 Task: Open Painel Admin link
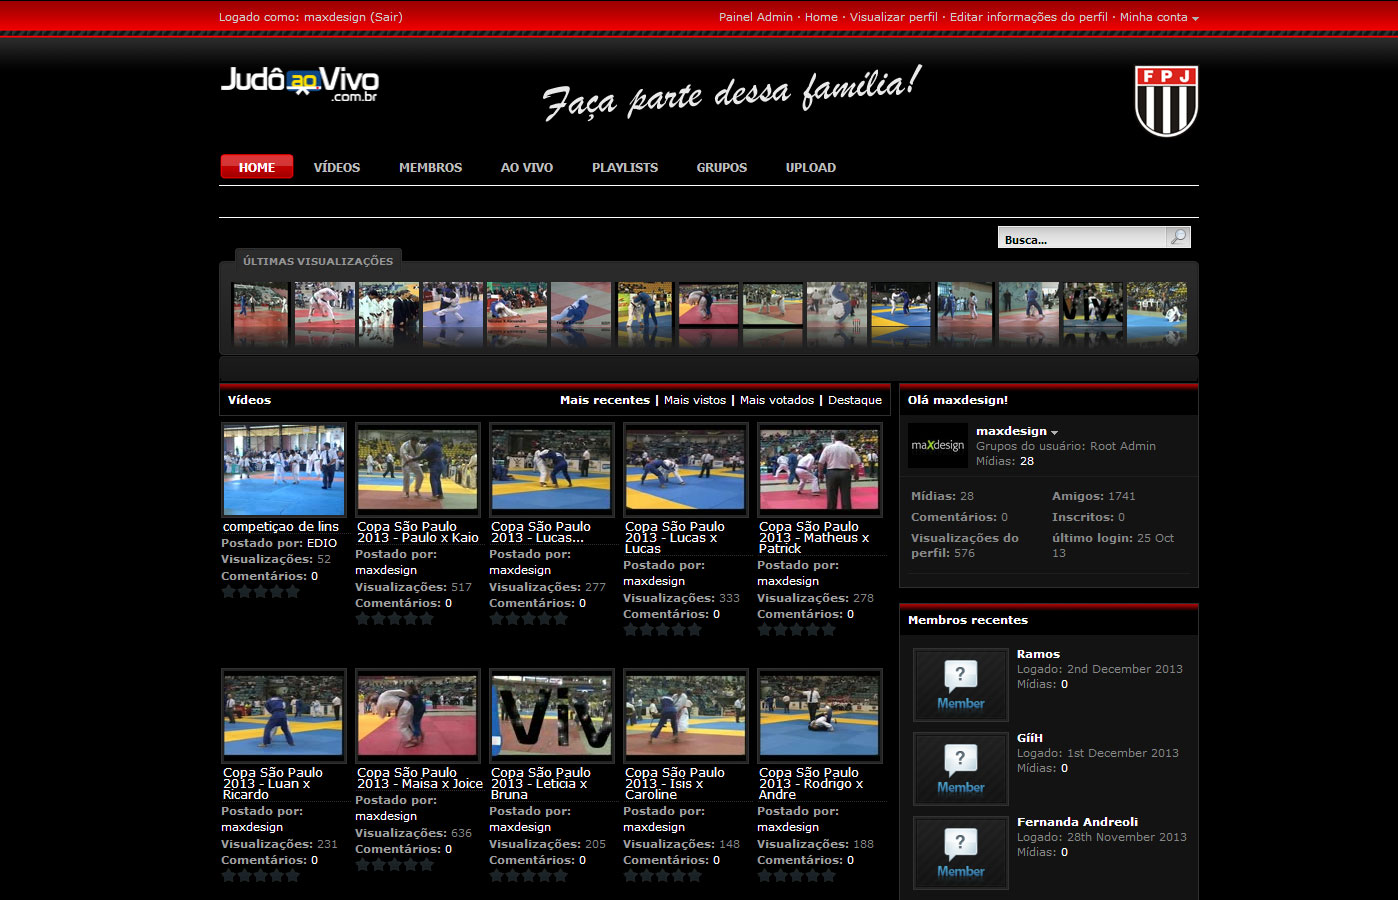pos(755,17)
